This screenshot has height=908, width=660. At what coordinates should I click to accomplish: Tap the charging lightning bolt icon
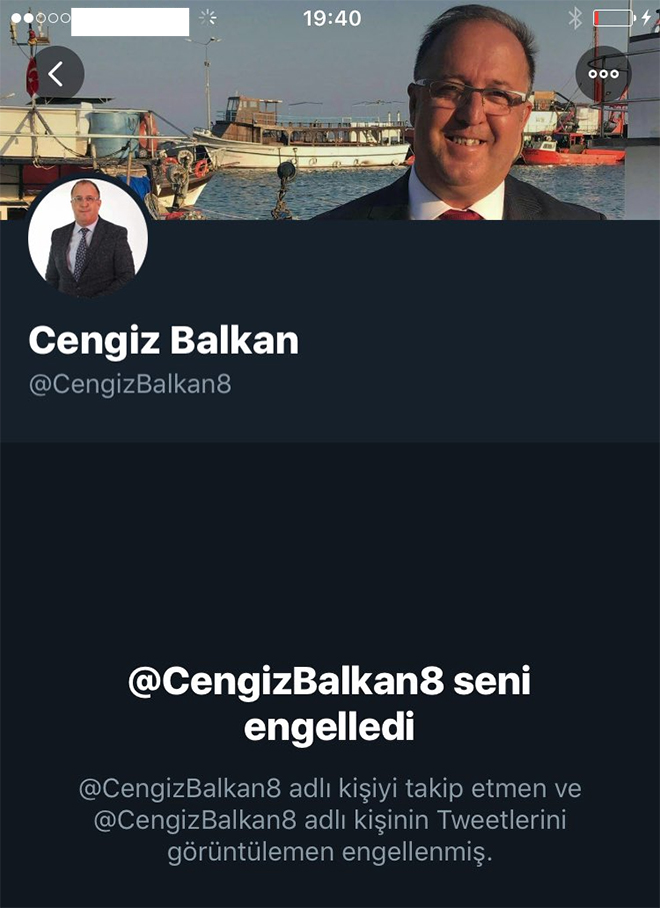click(x=647, y=19)
